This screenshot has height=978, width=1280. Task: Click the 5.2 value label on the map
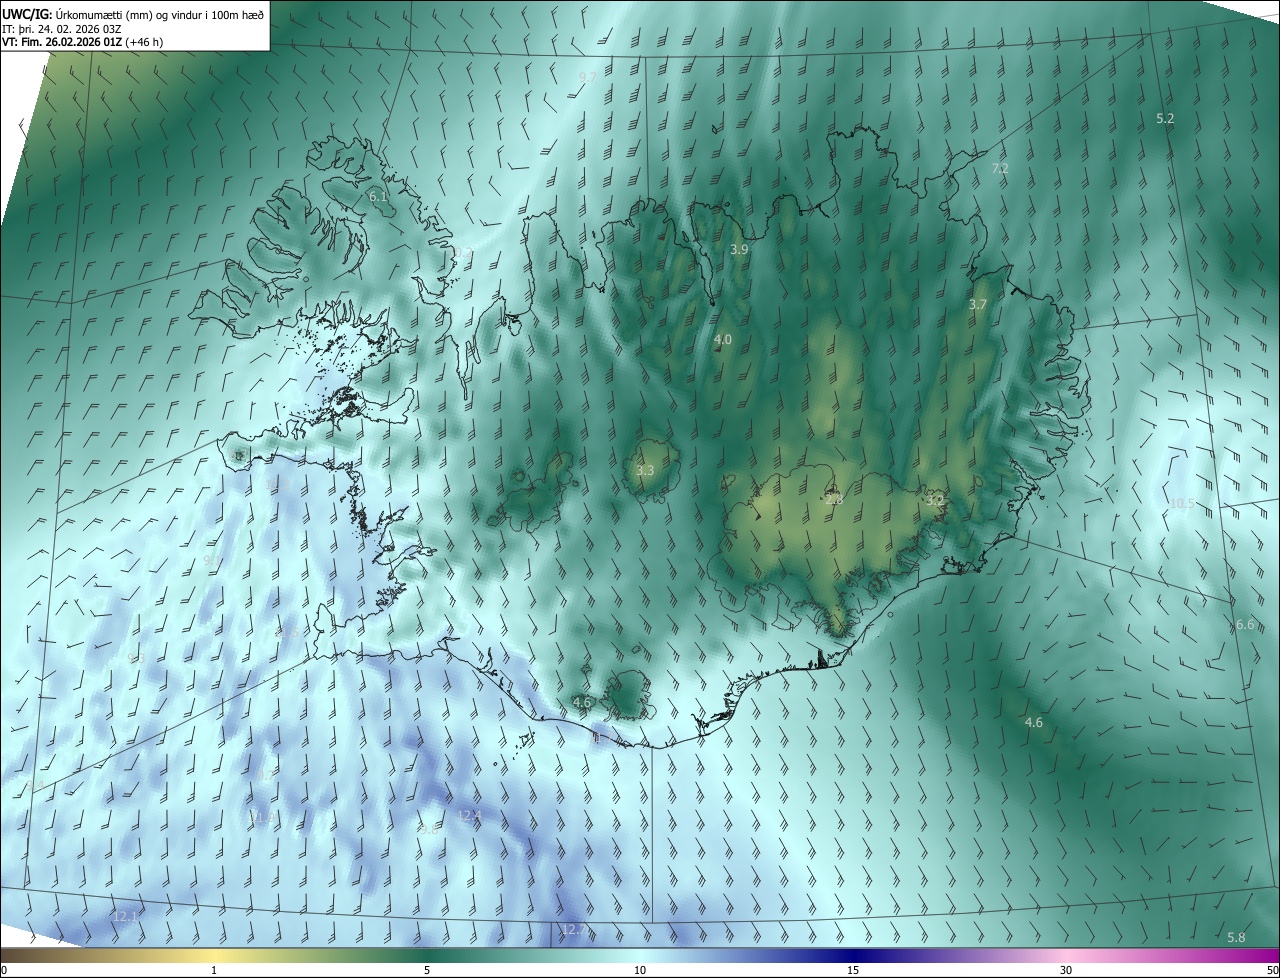pos(1165,118)
